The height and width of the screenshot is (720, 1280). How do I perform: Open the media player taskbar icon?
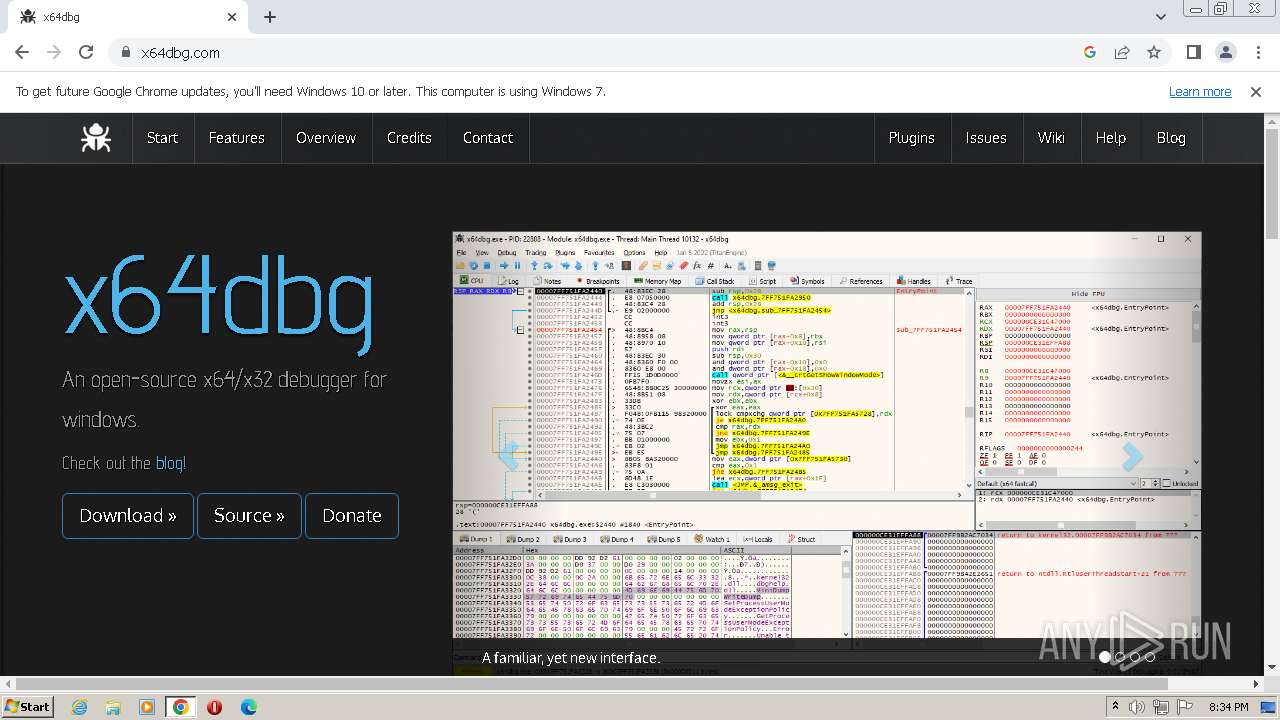tap(147, 707)
